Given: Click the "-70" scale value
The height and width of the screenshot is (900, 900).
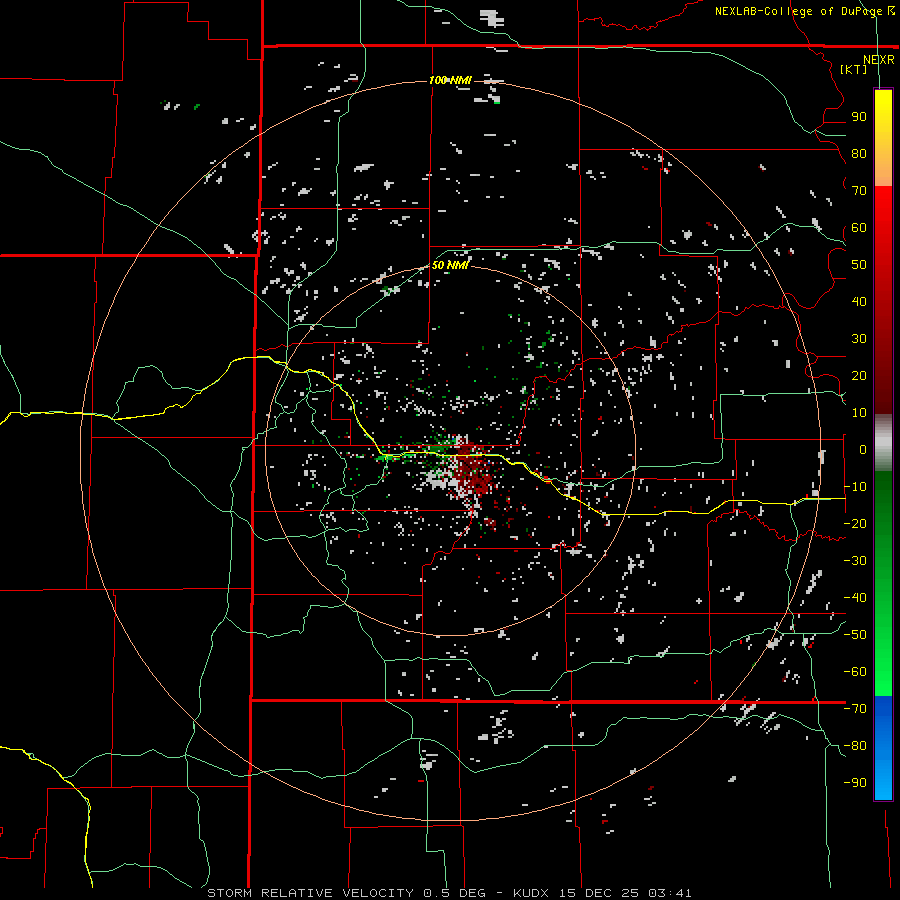Looking at the screenshot, I should (855, 709).
